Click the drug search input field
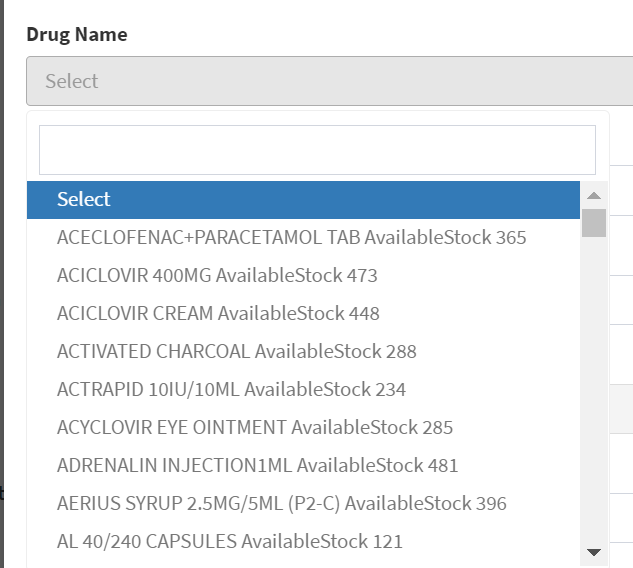The height and width of the screenshot is (568, 633). coord(317,150)
